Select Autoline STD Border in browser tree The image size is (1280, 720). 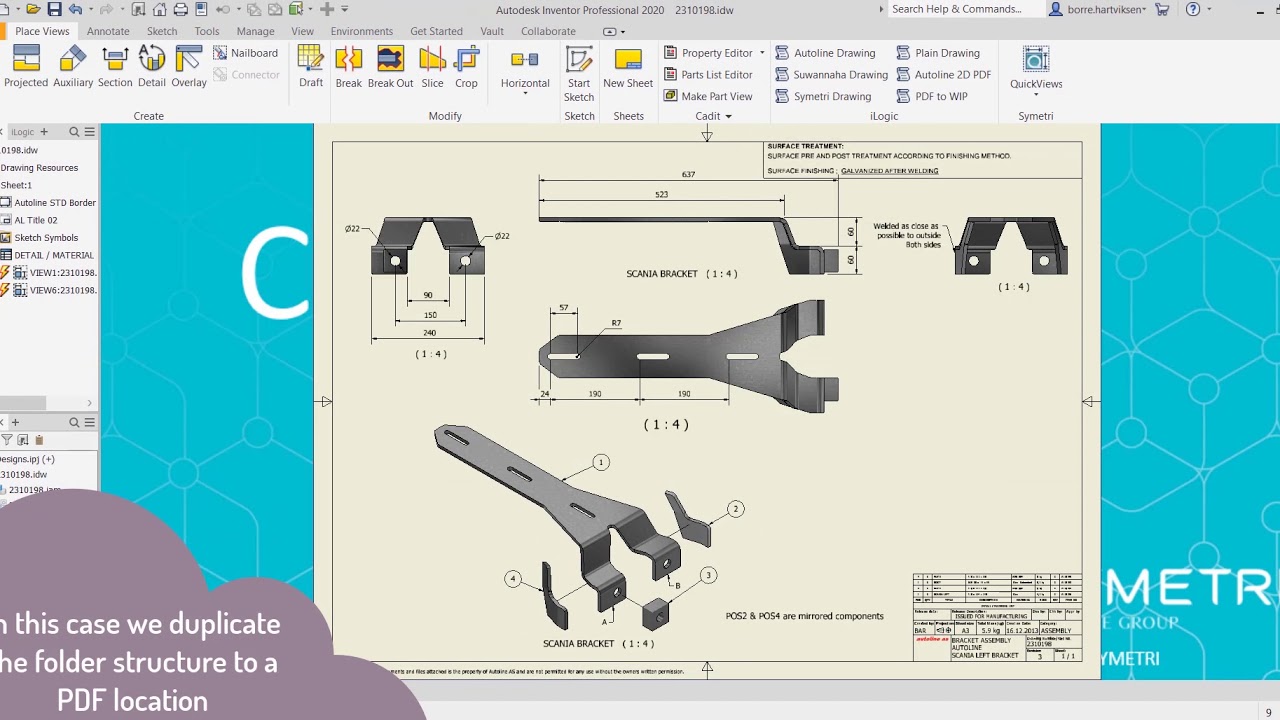coord(48,202)
